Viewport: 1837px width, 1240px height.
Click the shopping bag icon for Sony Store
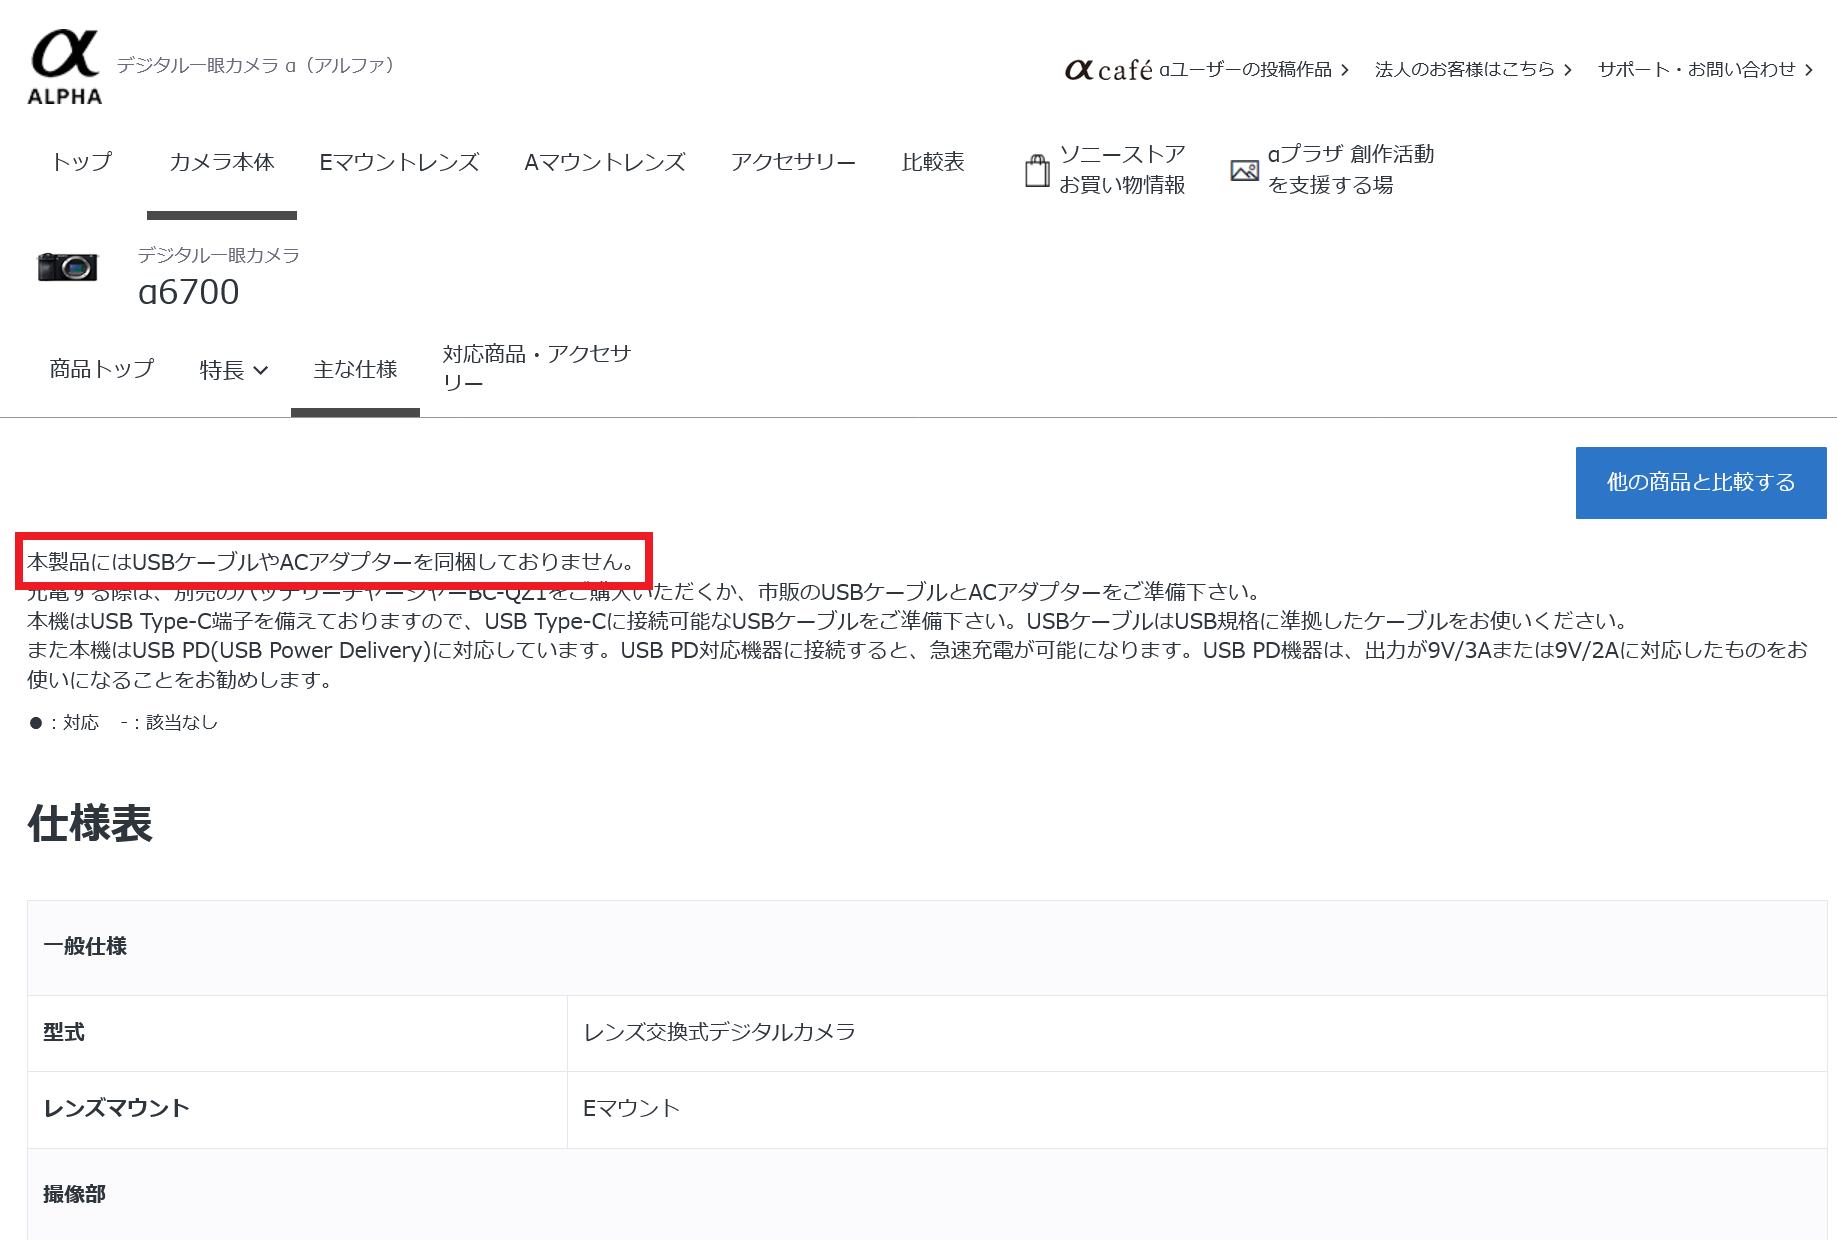(x=1037, y=170)
